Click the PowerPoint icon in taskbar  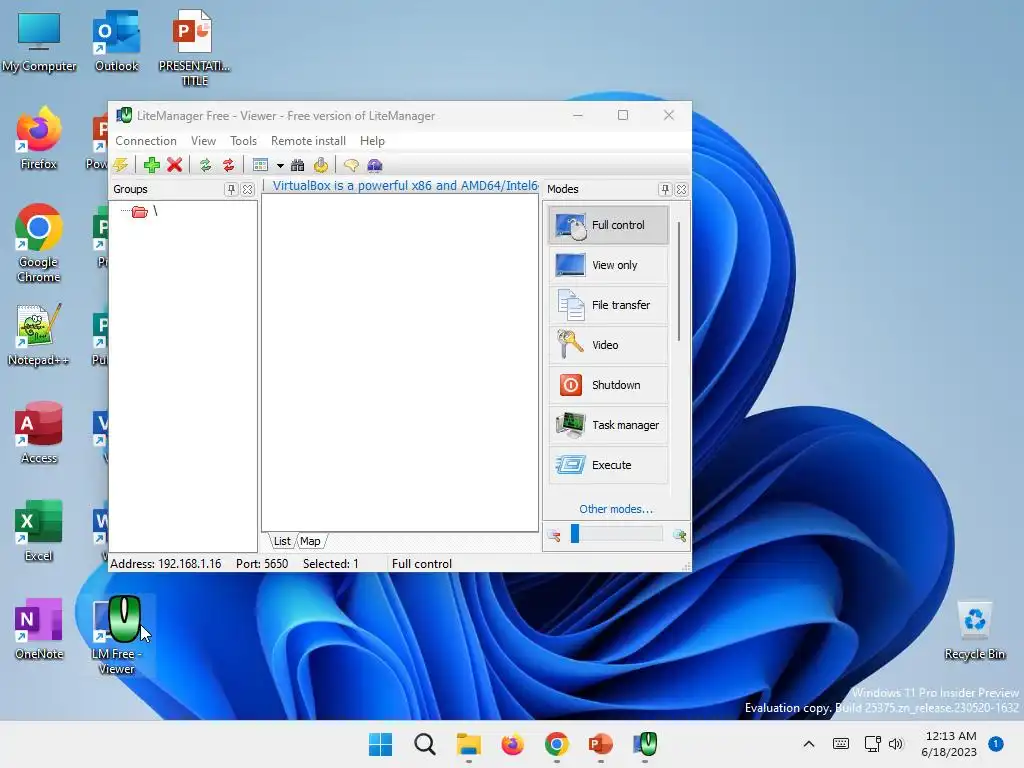click(600, 744)
